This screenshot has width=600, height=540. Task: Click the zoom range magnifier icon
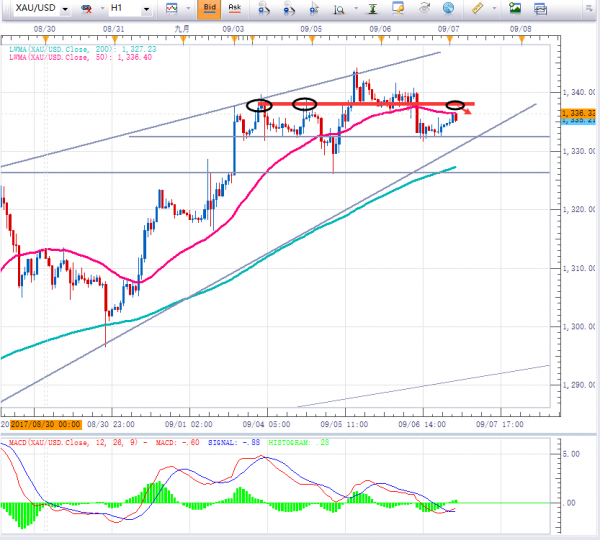(339, 9)
